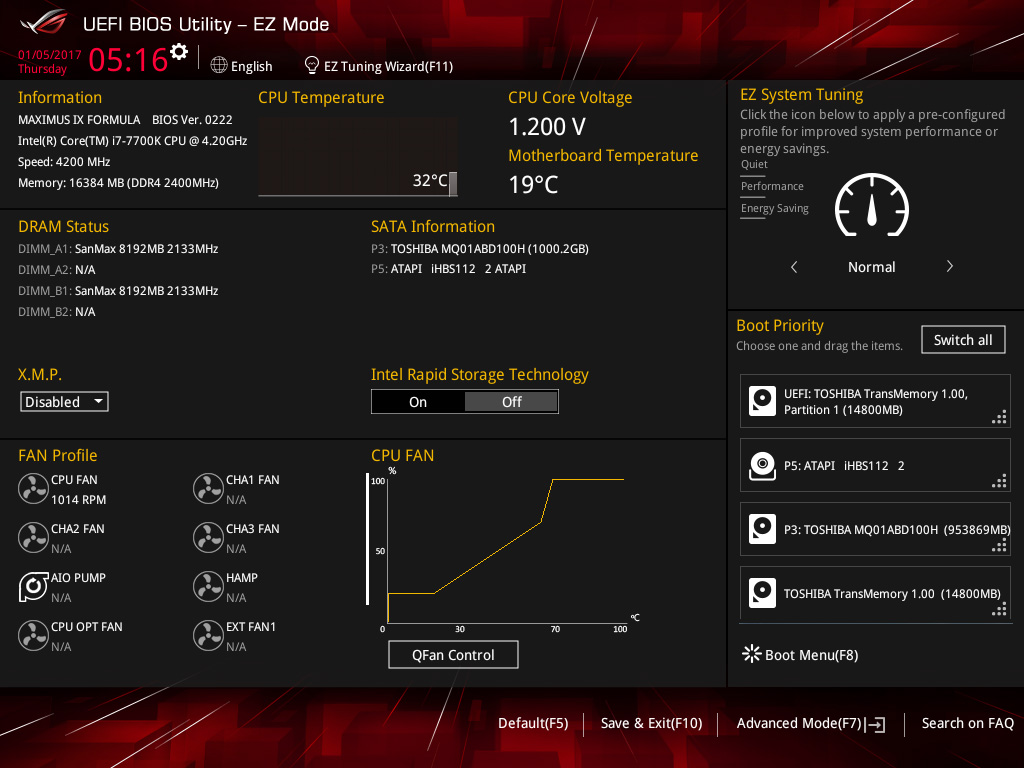Click the text 'DIMM_A1: SanMax 8192MB 2133MHz'

coord(118,249)
